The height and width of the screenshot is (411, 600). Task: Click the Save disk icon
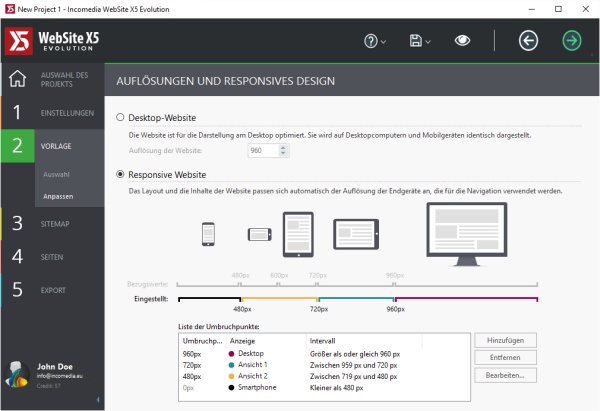point(416,41)
